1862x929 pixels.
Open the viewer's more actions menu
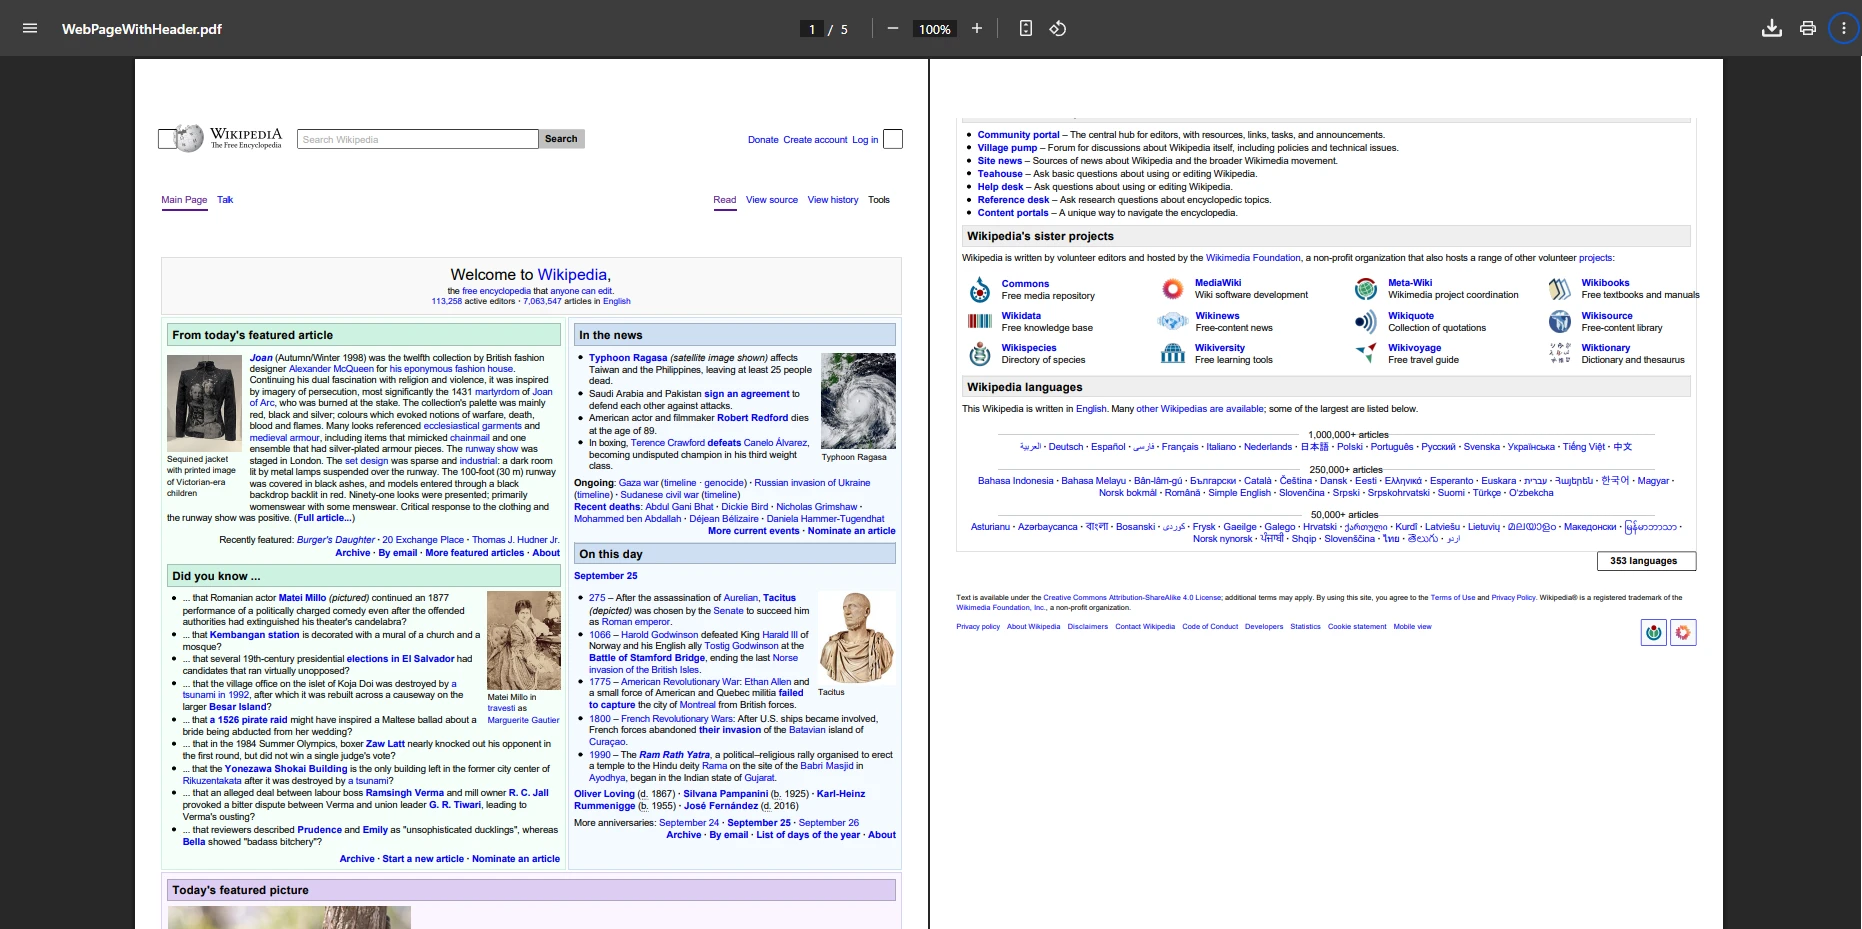(x=1843, y=28)
